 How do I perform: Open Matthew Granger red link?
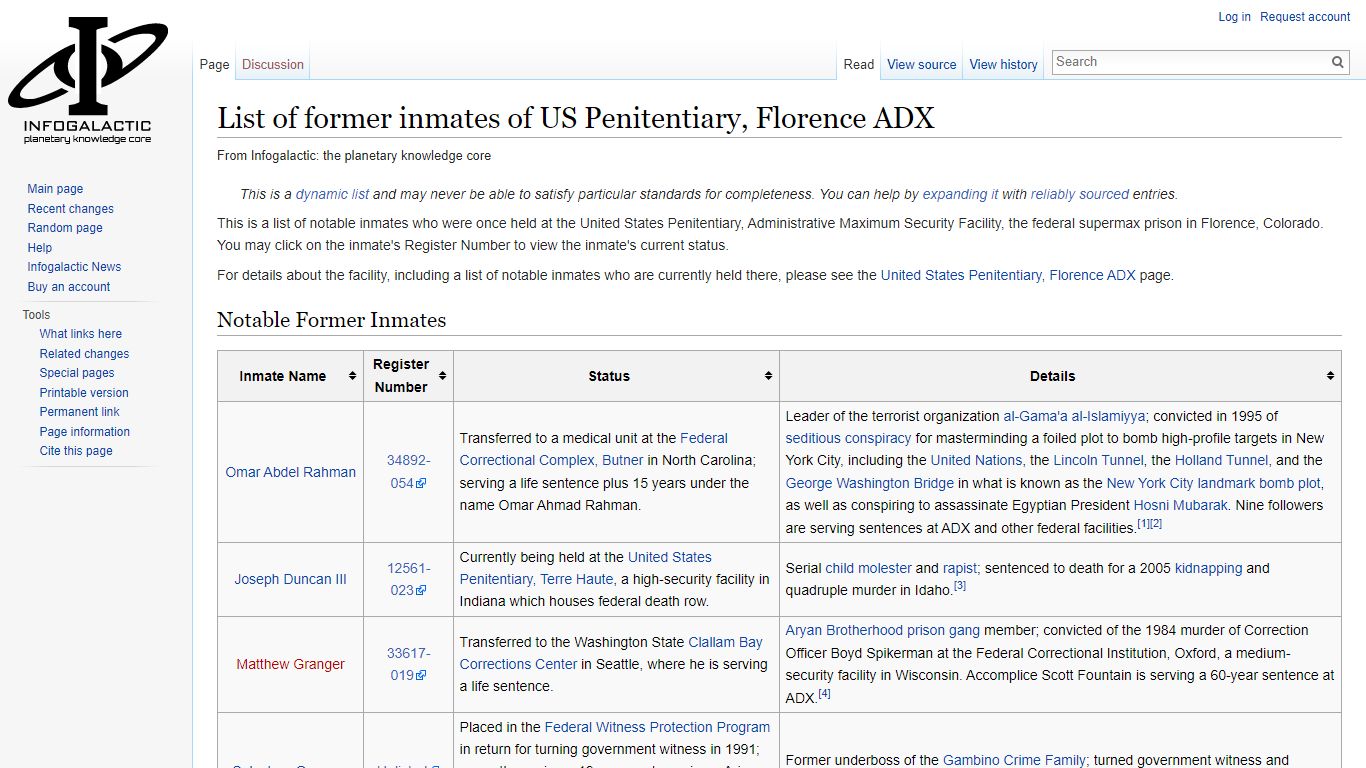(x=291, y=664)
